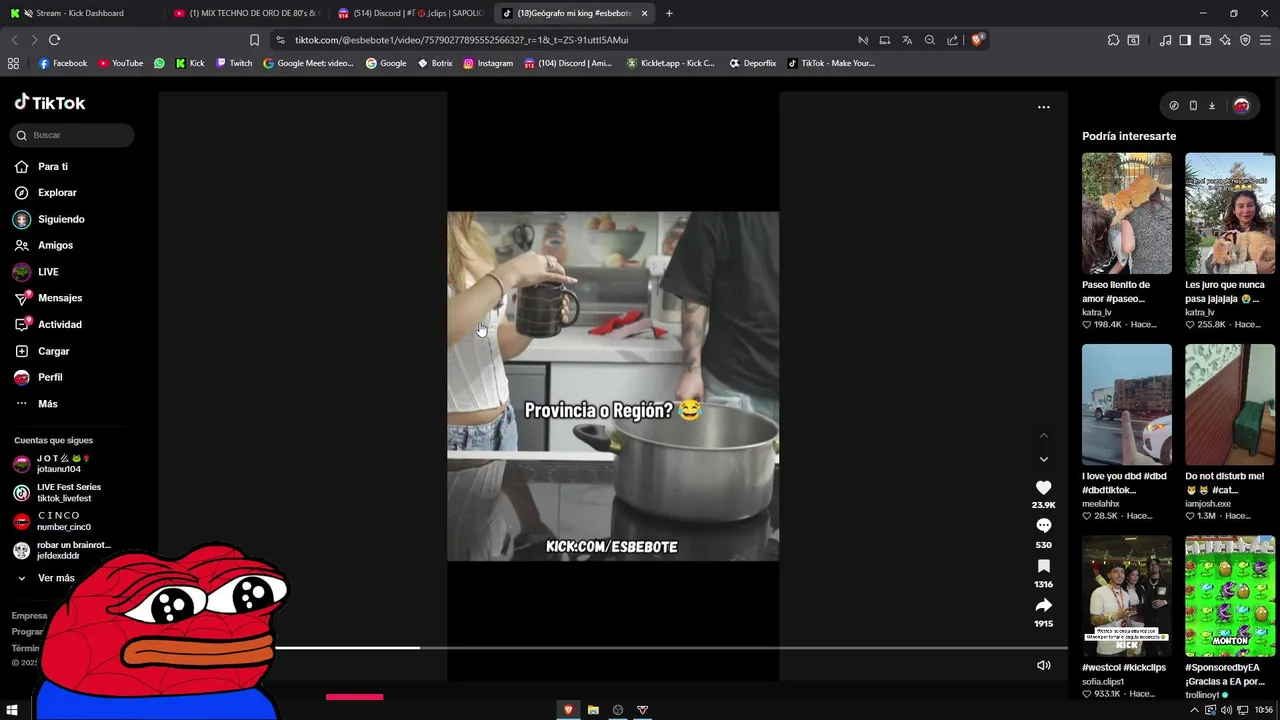Open the media control music note icon
Screen dimensions: 1280x720
point(1165,40)
